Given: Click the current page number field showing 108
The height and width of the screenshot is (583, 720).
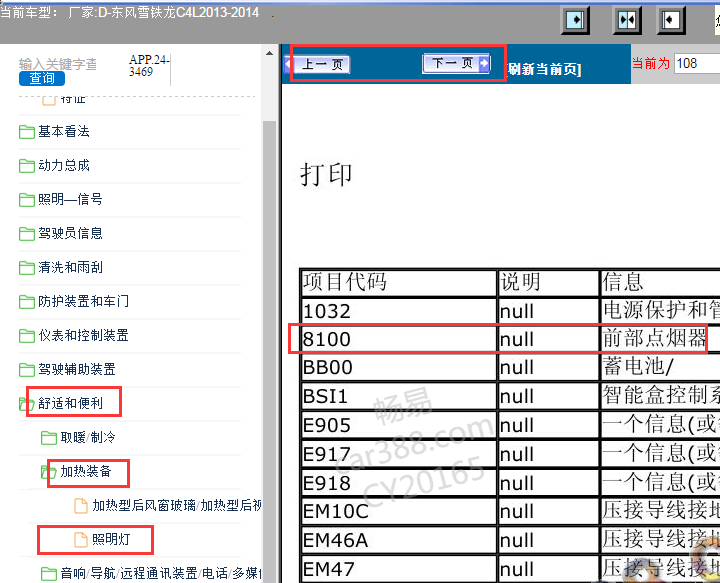Looking at the screenshot, I should pos(697,63).
